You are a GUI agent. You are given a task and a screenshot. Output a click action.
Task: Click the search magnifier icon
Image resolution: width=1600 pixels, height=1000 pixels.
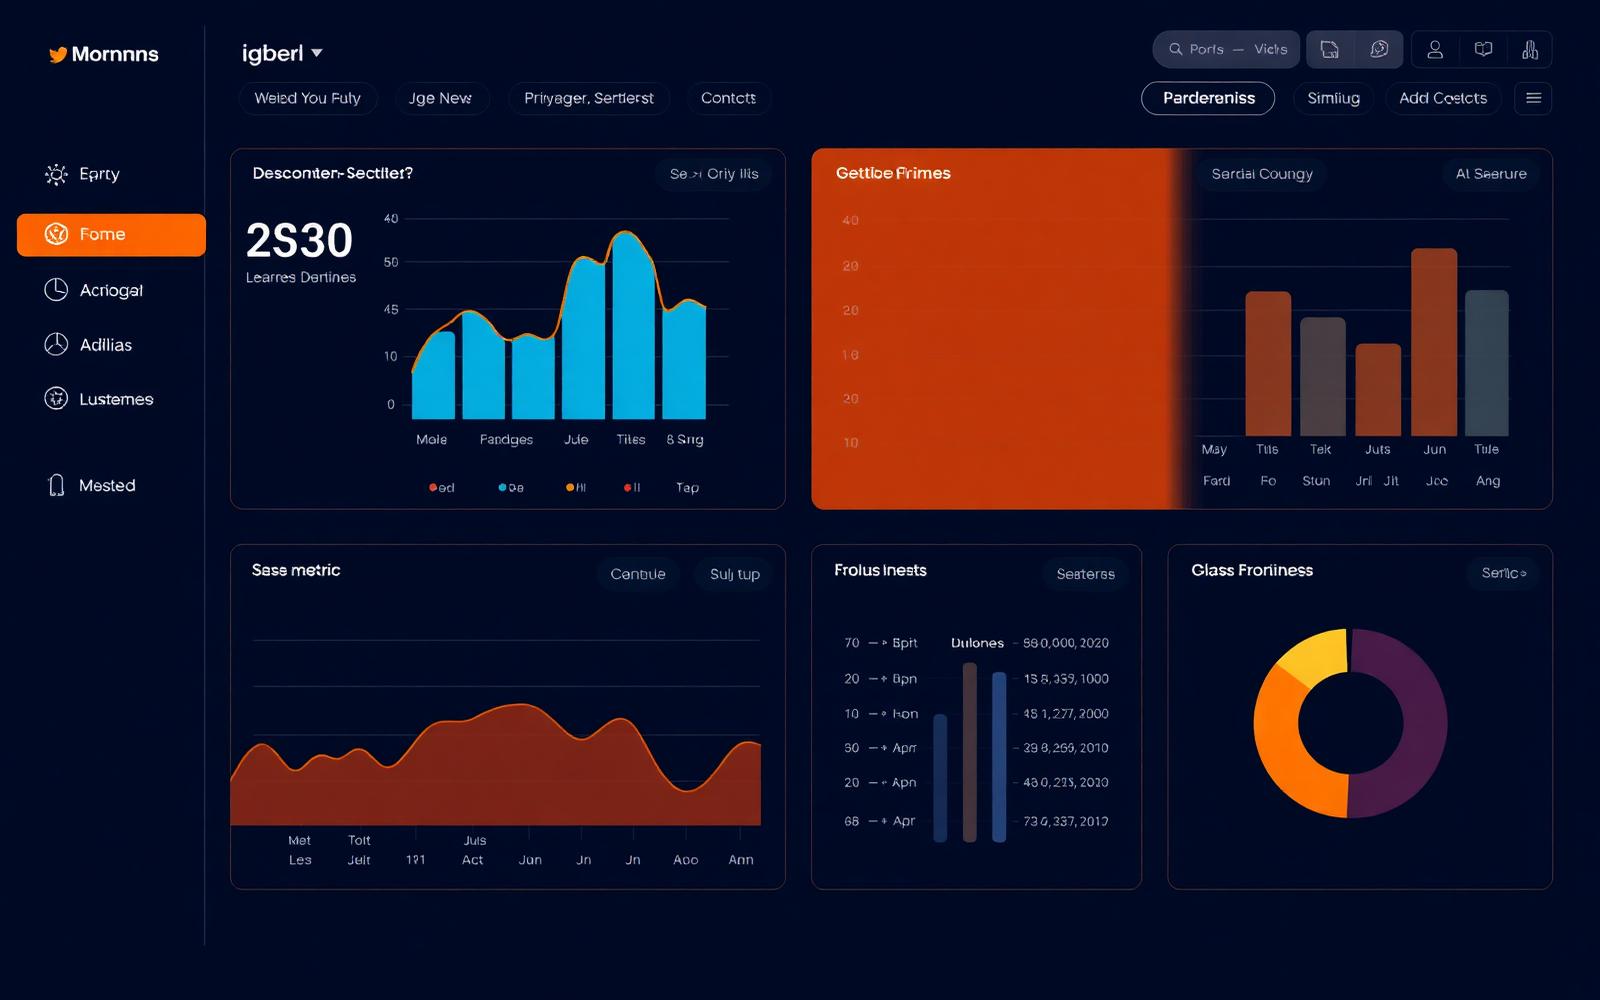pyautogui.click(x=1176, y=49)
